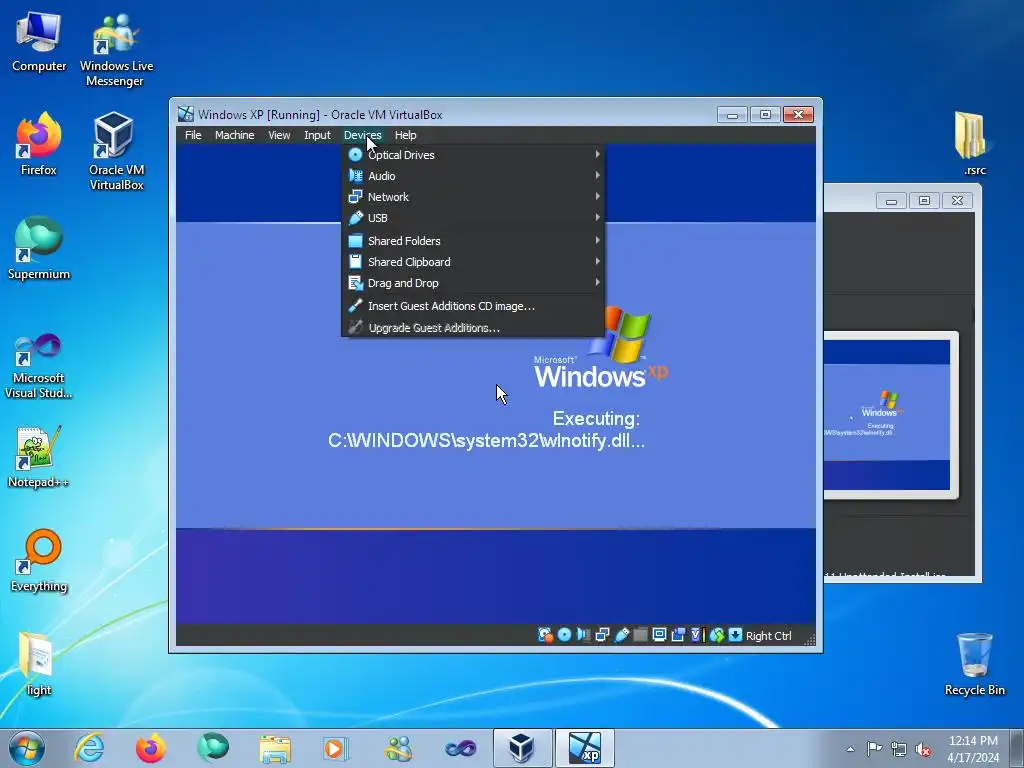The image size is (1024, 768).
Task: Launch Internet Explorer from taskbar
Action: 89,748
